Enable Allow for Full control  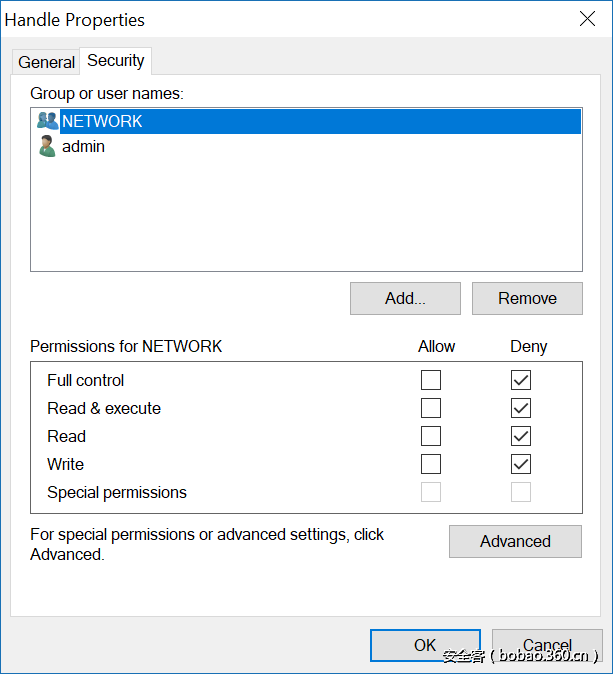[x=431, y=380]
